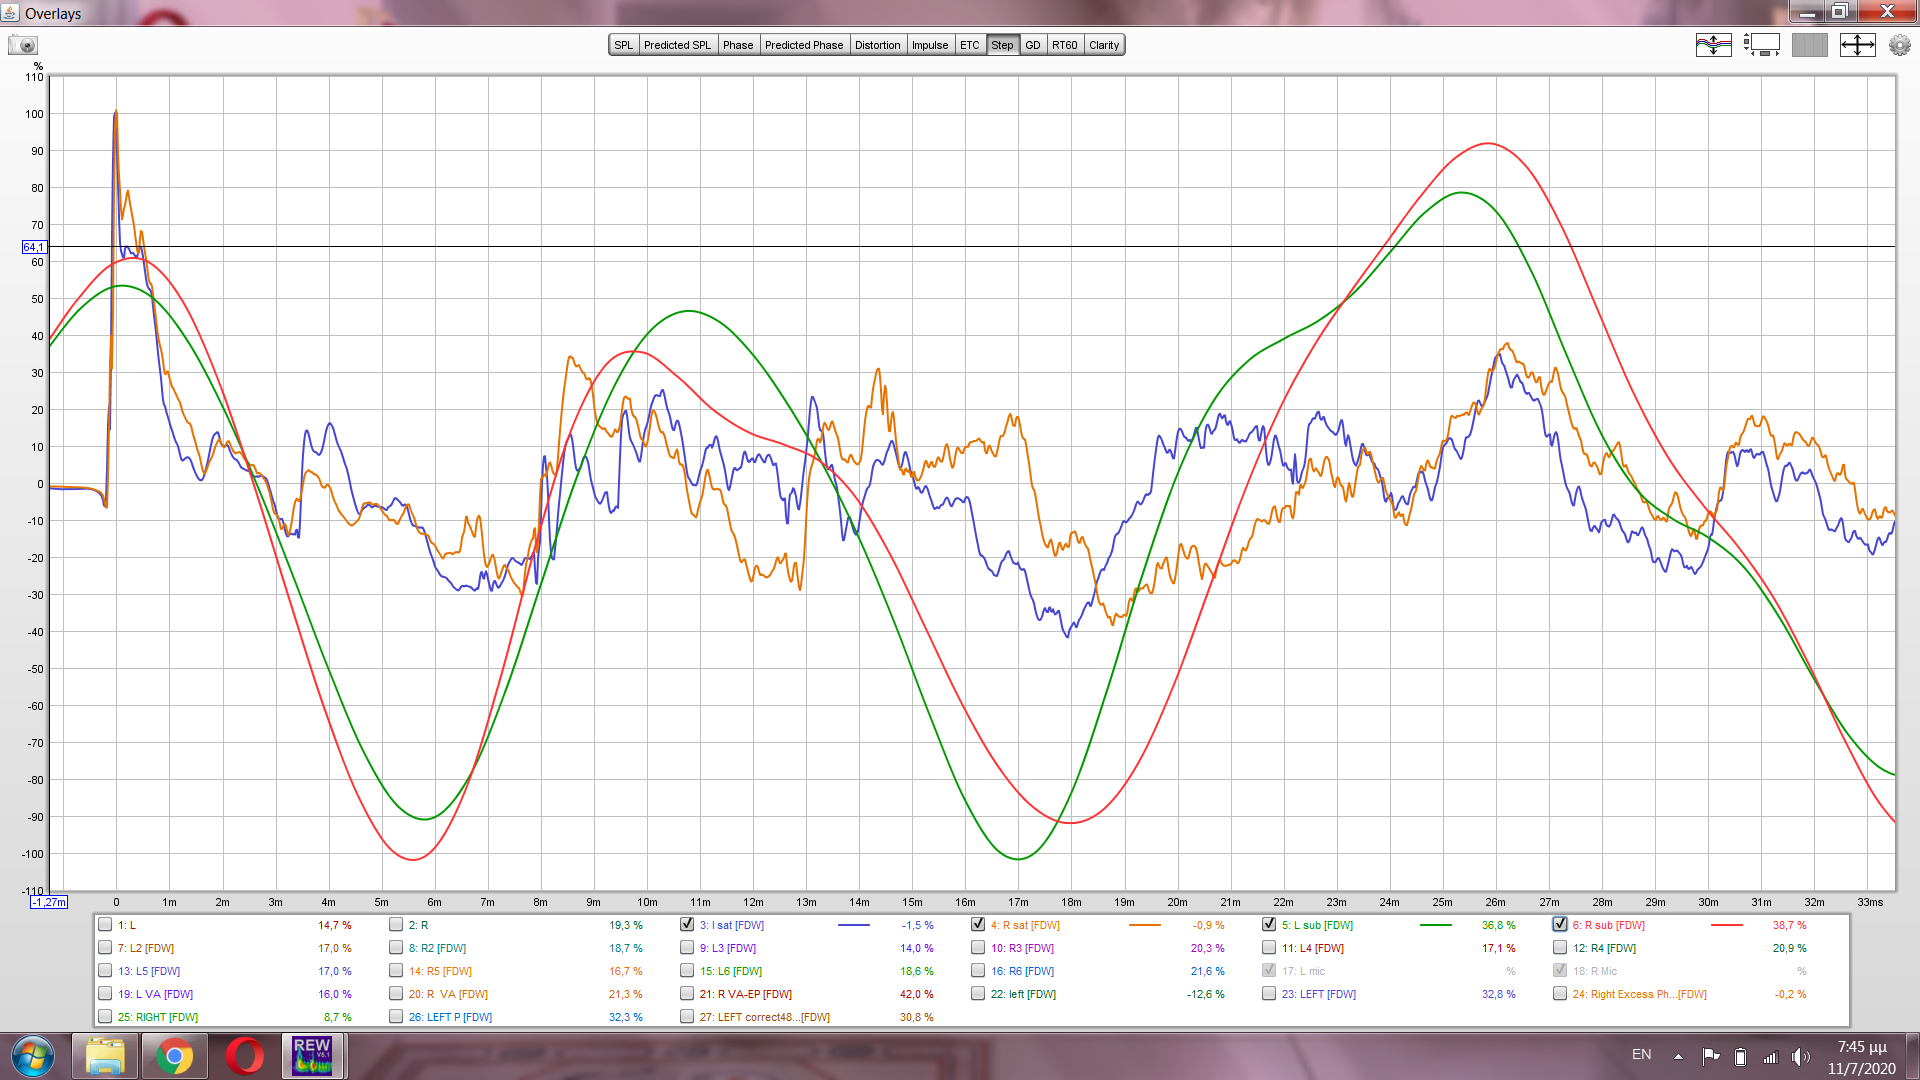This screenshot has height=1080, width=1920.
Task: Enable the 21: R VA-EP [FDW] checkbox
Action: point(687,994)
